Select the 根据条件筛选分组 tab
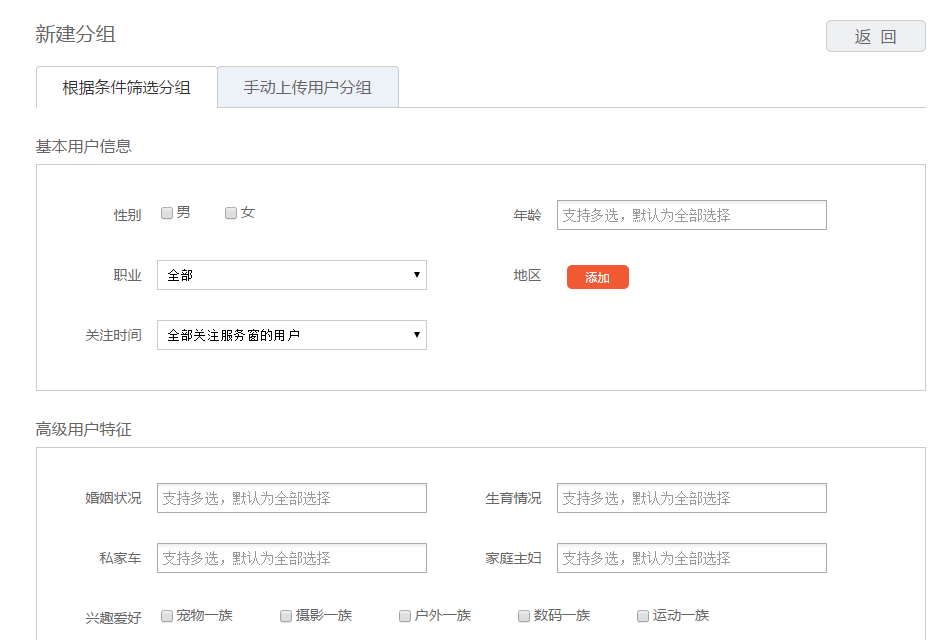This screenshot has height=640, width=944. [x=126, y=87]
